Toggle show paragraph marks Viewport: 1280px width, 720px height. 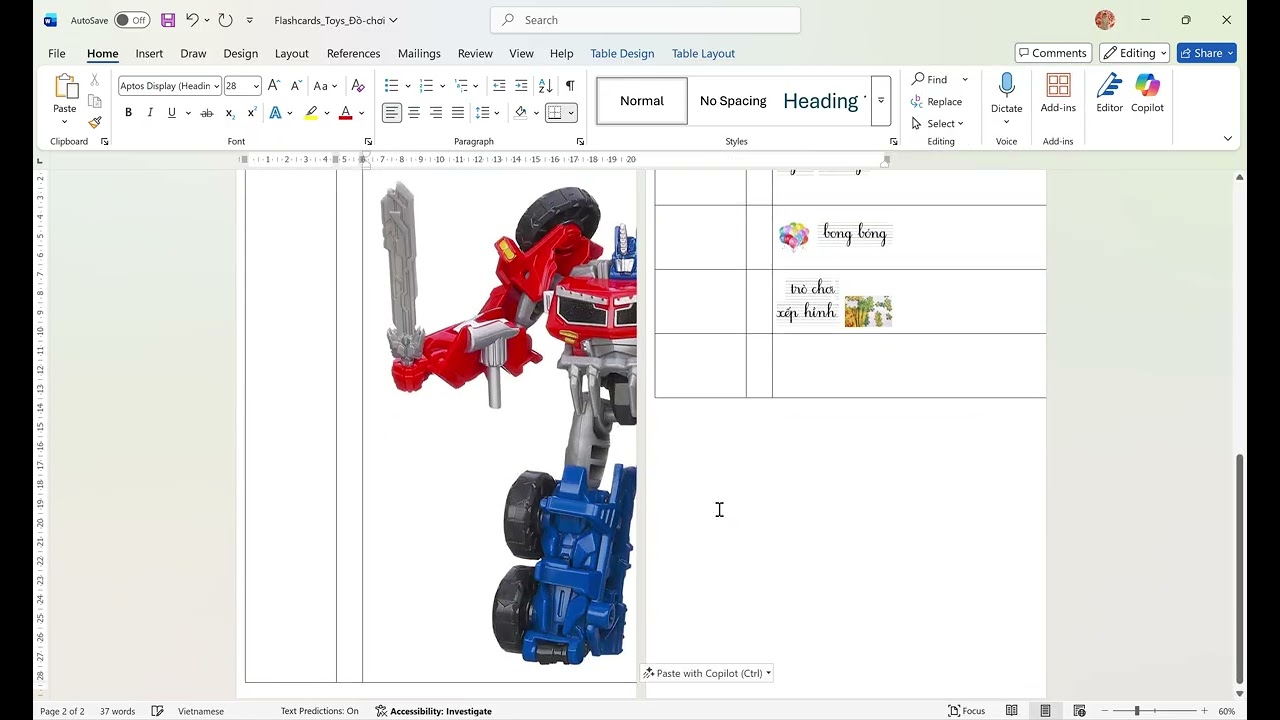coord(570,86)
